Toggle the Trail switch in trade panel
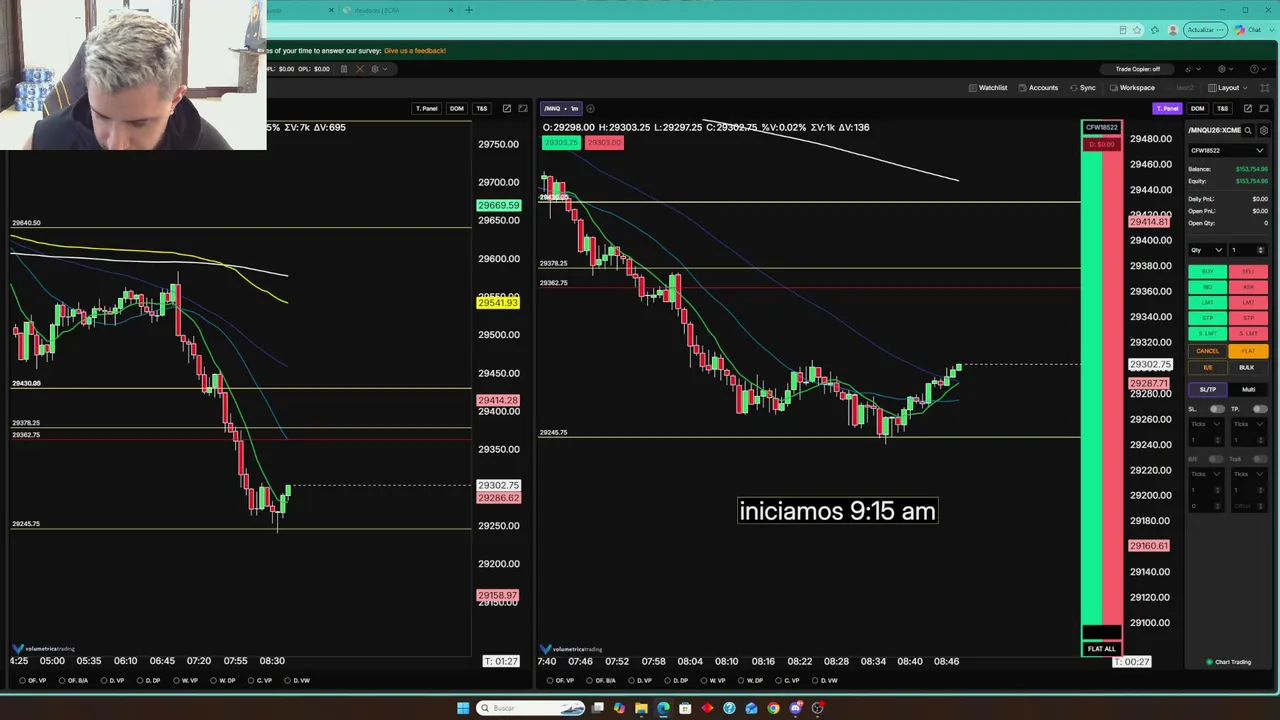Viewport: 1280px width, 720px height. point(1260,459)
